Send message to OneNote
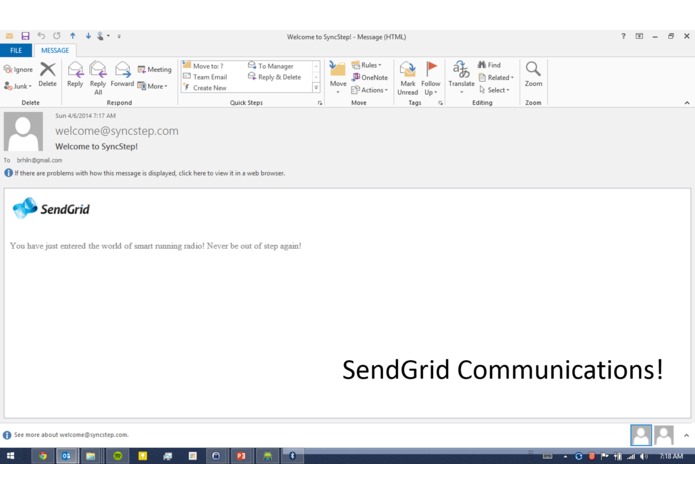The image size is (695, 494). click(370, 77)
